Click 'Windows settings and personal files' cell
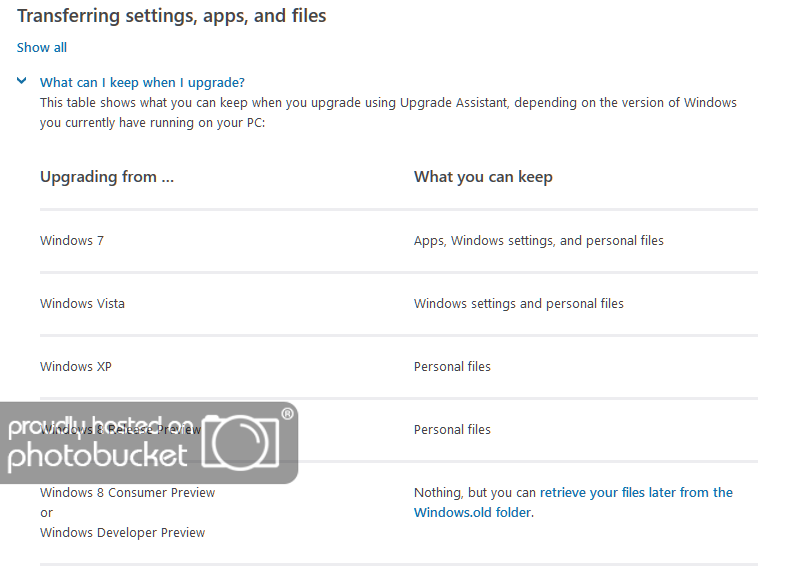 518,304
